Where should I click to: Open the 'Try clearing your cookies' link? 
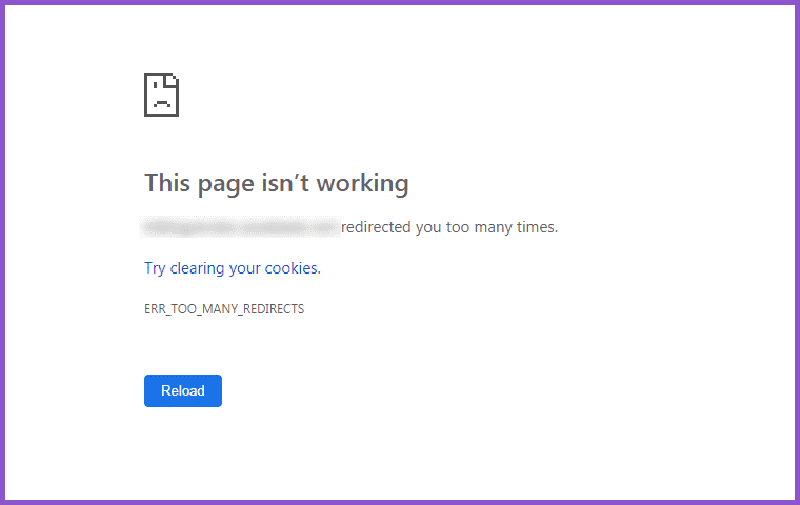(x=232, y=268)
